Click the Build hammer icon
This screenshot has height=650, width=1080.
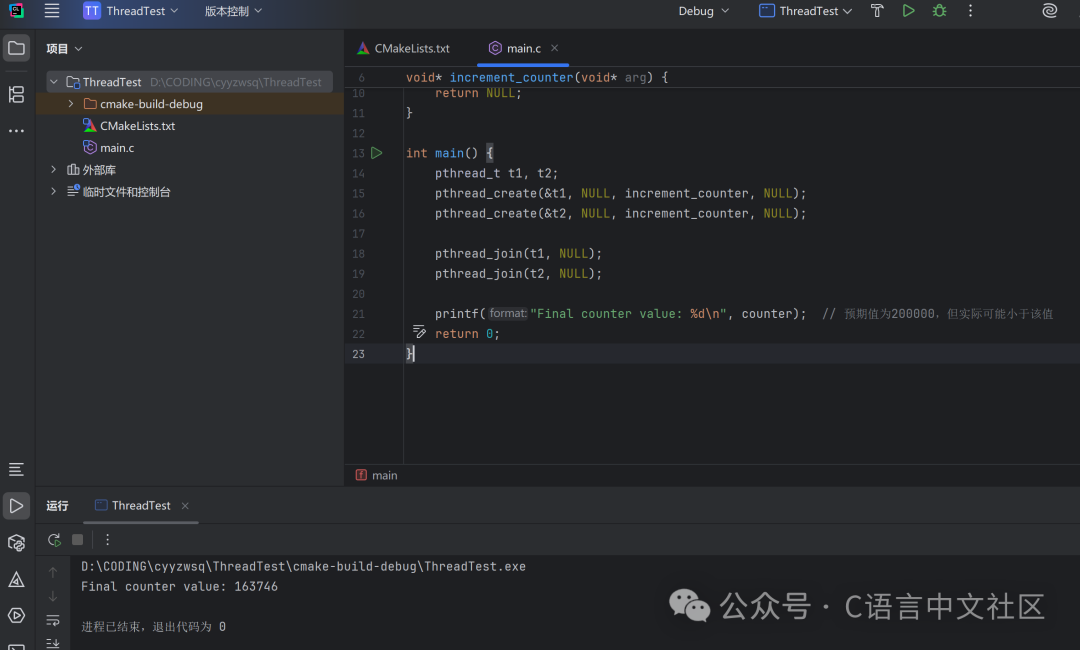tap(877, 10)
